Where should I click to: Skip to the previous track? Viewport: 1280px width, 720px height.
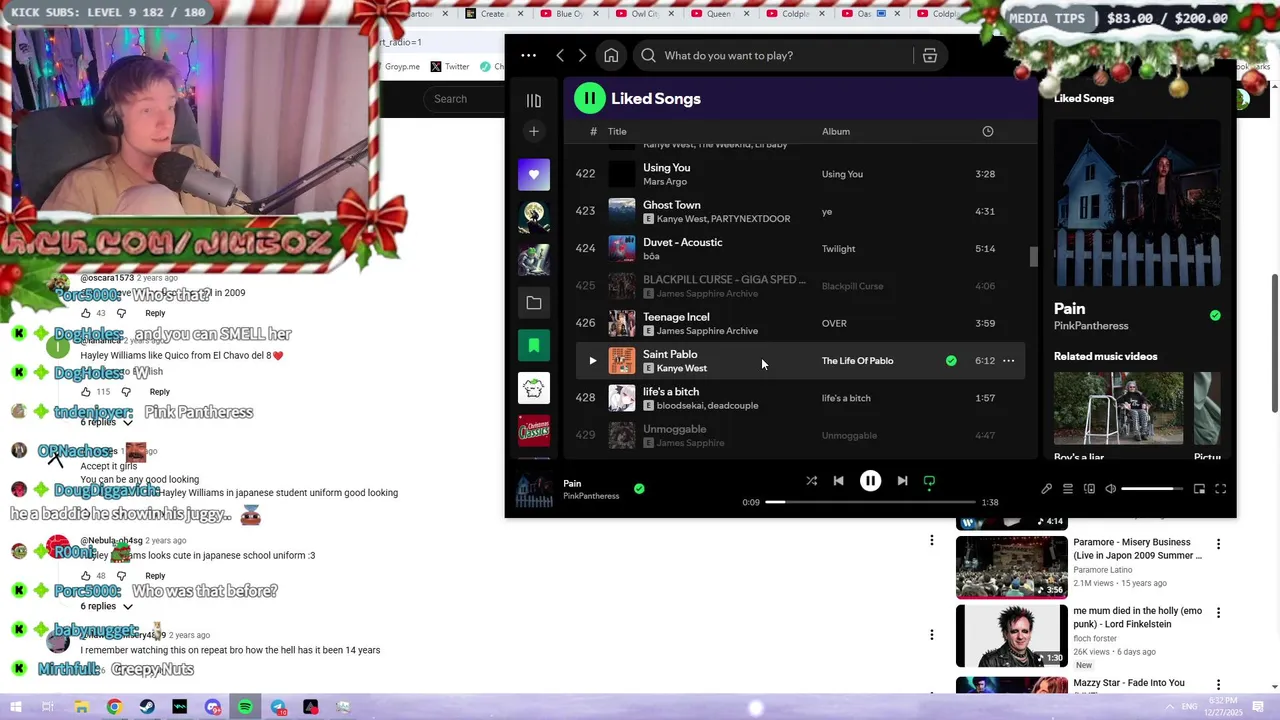838,481
